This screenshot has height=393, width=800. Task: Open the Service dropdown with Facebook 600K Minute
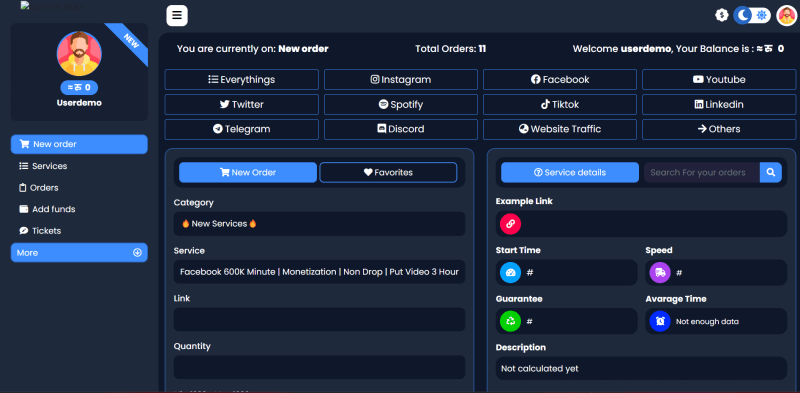[x=319, y=272]
